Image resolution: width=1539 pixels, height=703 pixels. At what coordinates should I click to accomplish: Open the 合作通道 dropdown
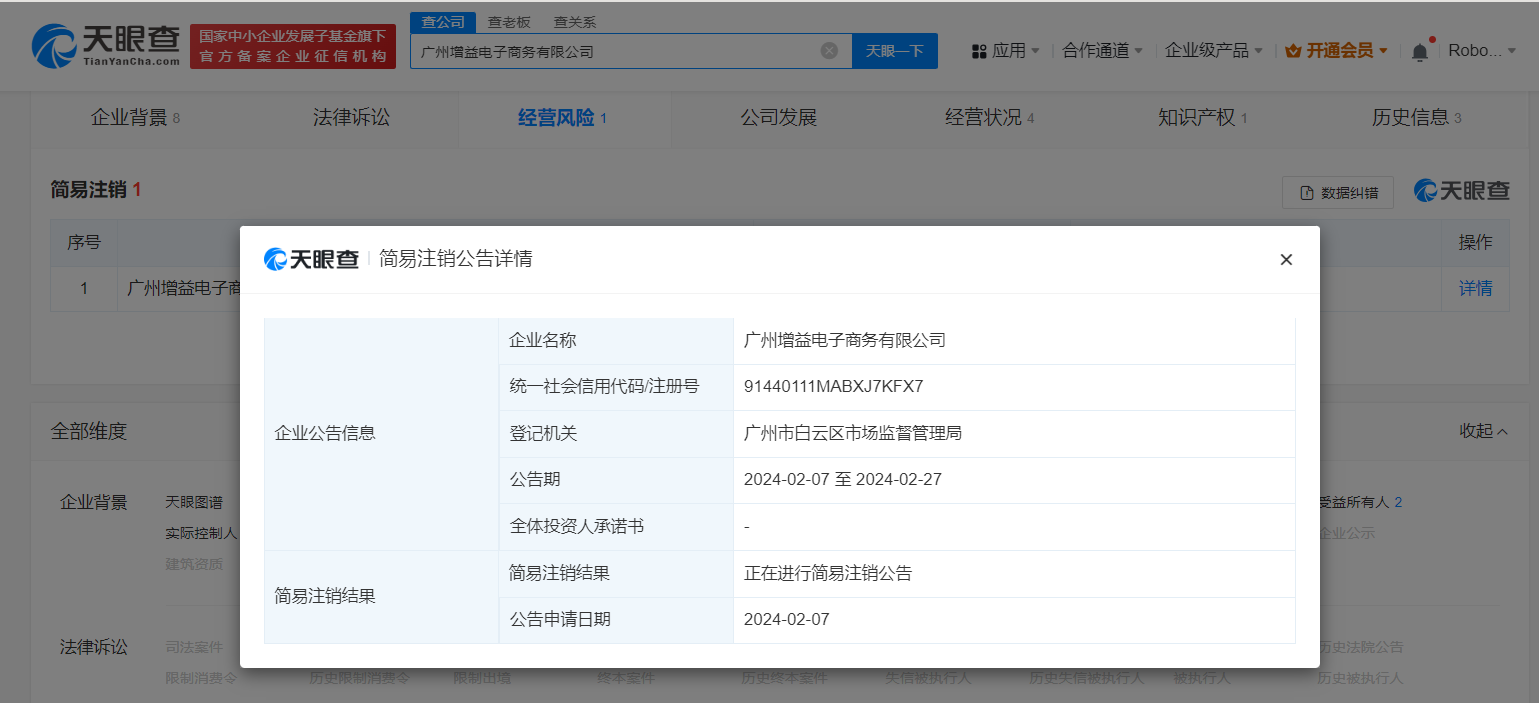point(1102,51)
